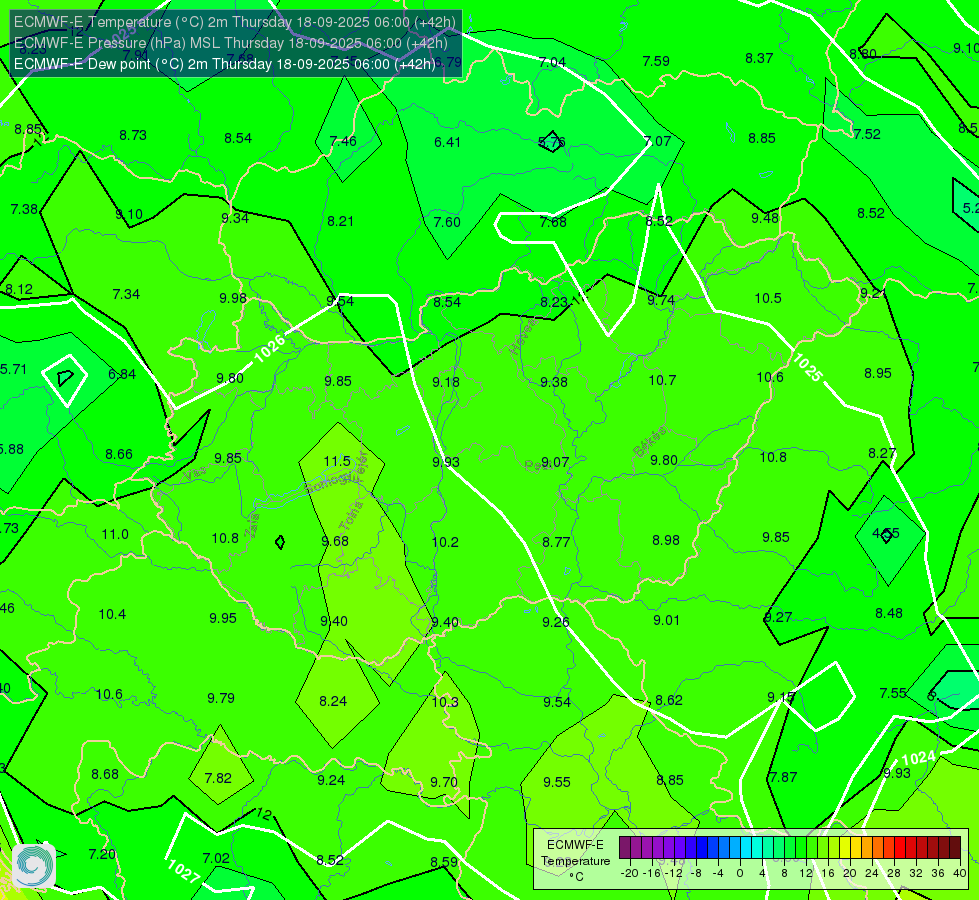Select the ECMWF-E Temperature 2m title line

[x=235, y=22]
